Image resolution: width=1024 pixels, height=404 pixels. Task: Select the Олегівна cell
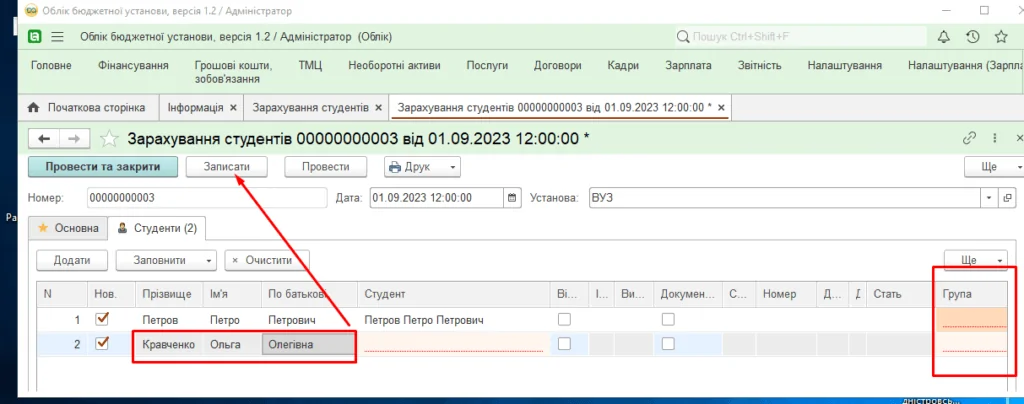(x=309, y=344)
